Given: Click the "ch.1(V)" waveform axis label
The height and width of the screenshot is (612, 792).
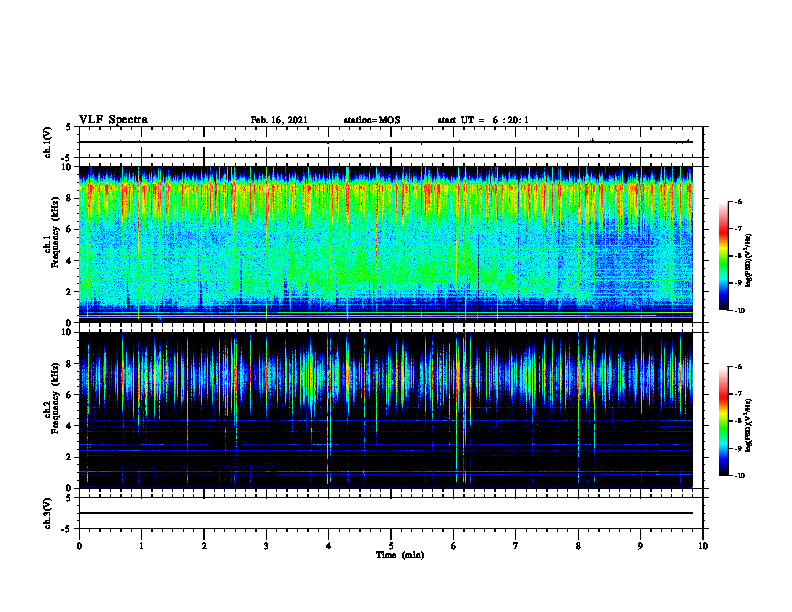Looking at the screenshot, I should point(48,142).
